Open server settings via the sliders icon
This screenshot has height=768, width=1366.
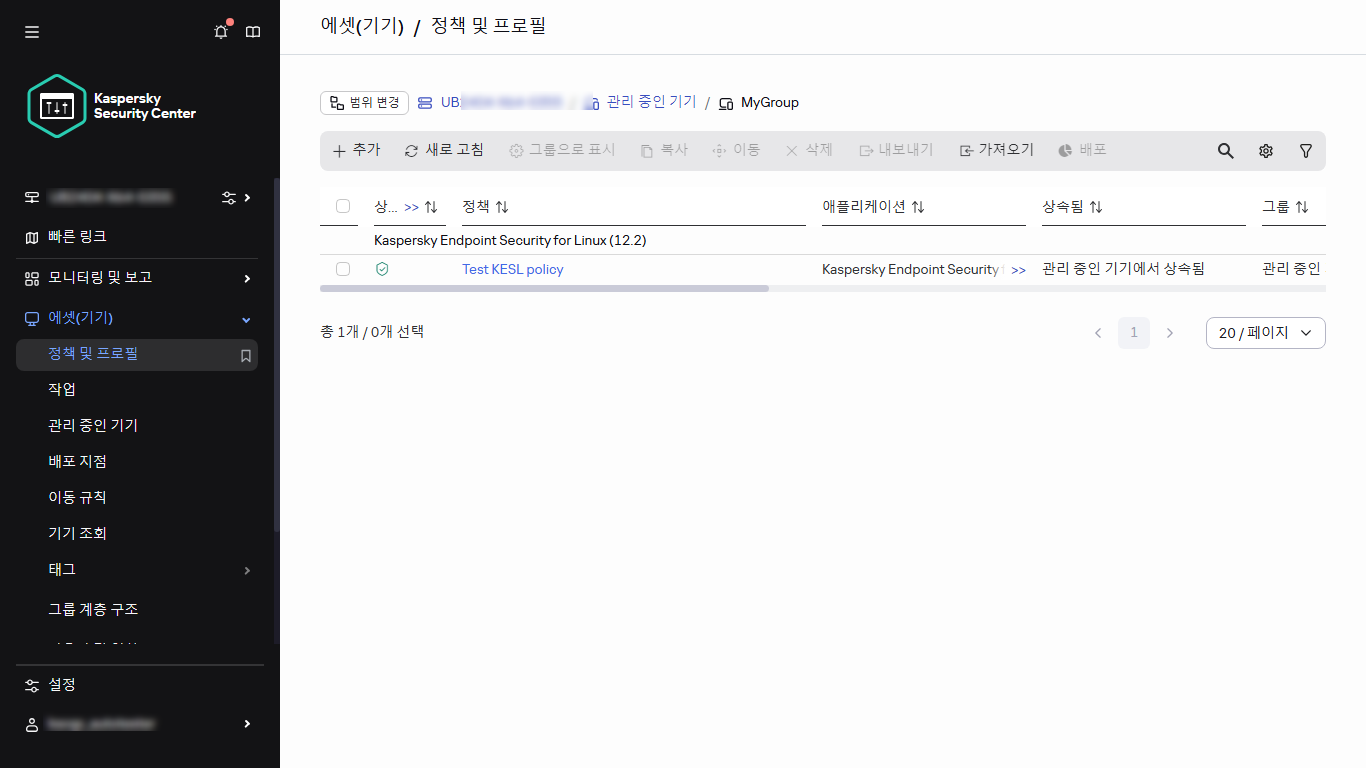[x=228, y=197]
